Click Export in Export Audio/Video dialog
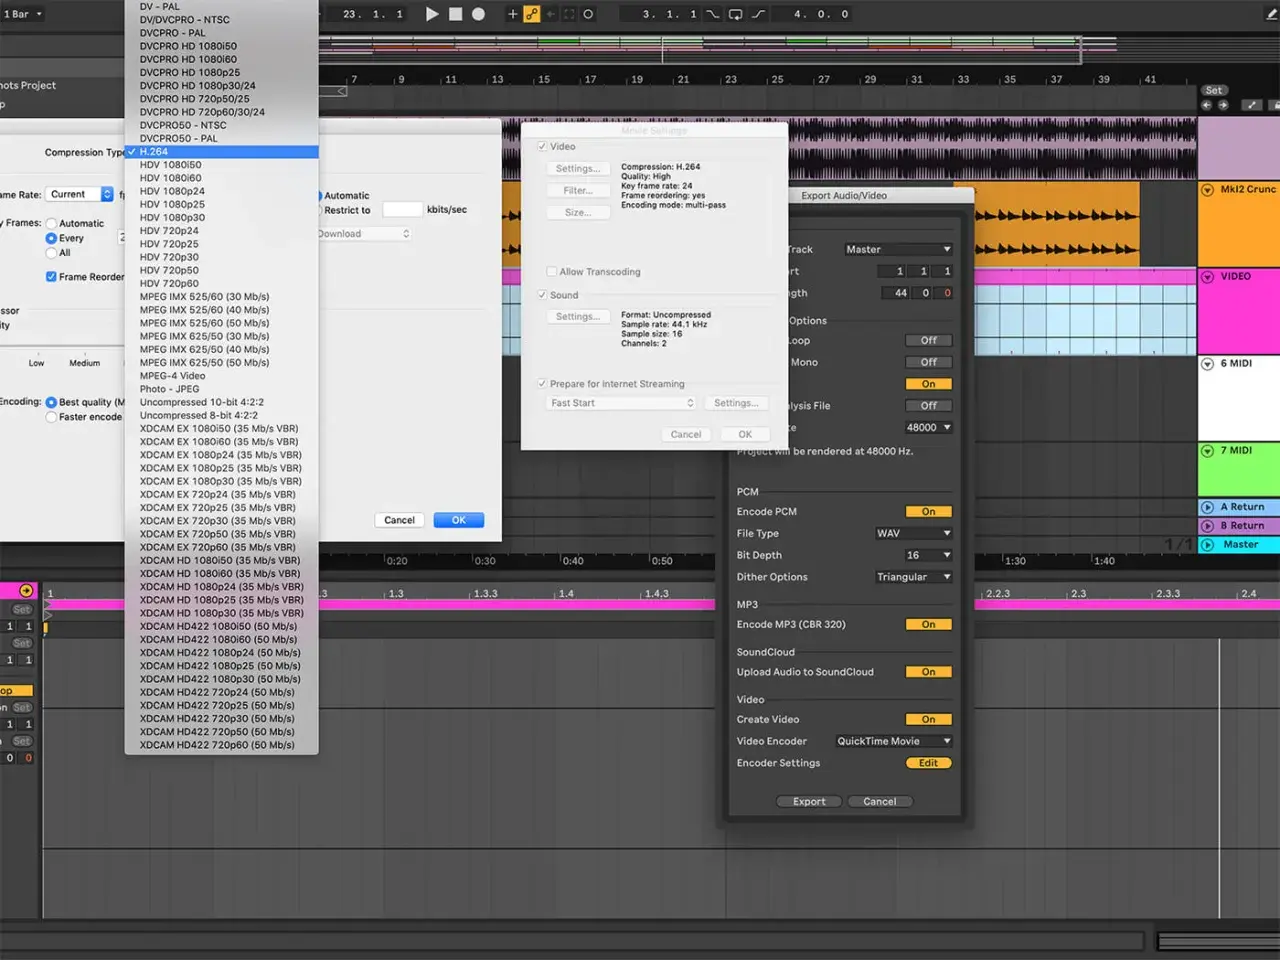The image size is (1280, 960). pyautogui.click(x=810, y=802)
